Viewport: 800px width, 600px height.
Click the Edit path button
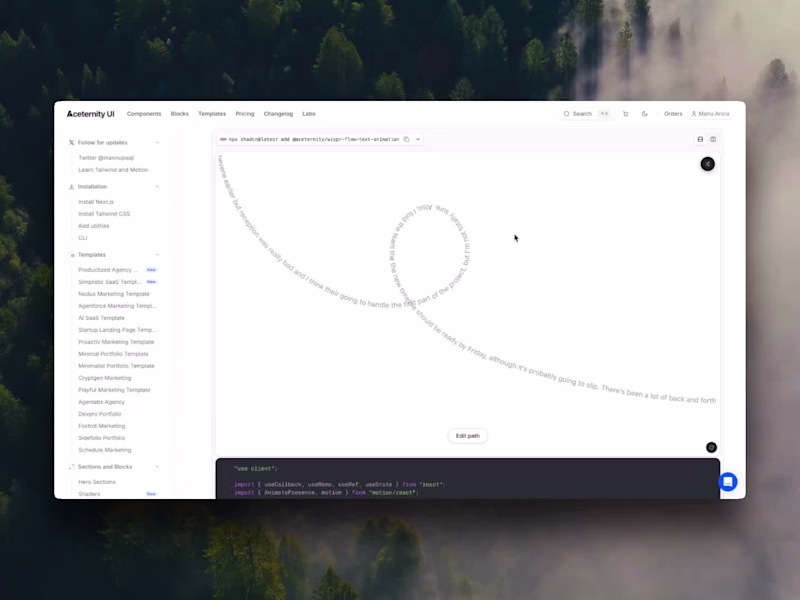point(467,436)
